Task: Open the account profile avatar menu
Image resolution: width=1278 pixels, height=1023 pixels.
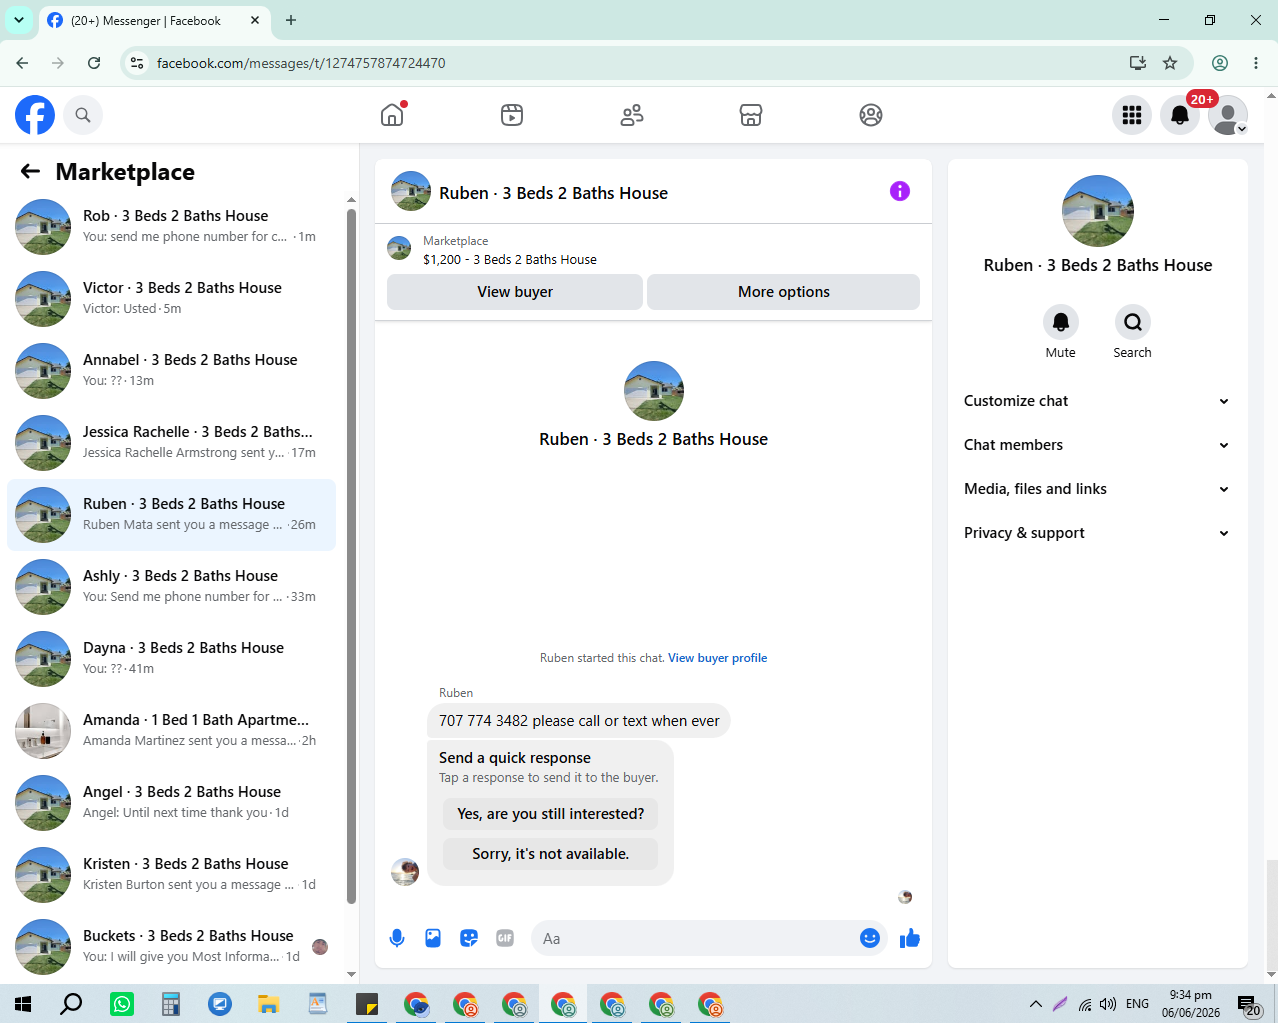Action: [x=1228, y=115]
